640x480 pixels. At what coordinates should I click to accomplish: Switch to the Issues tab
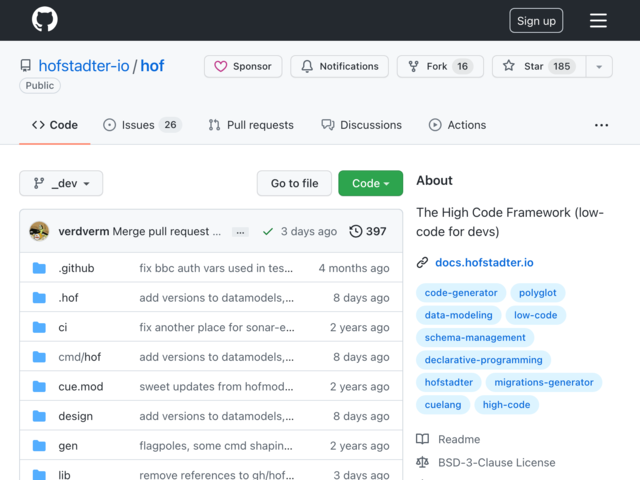(142, 125)
